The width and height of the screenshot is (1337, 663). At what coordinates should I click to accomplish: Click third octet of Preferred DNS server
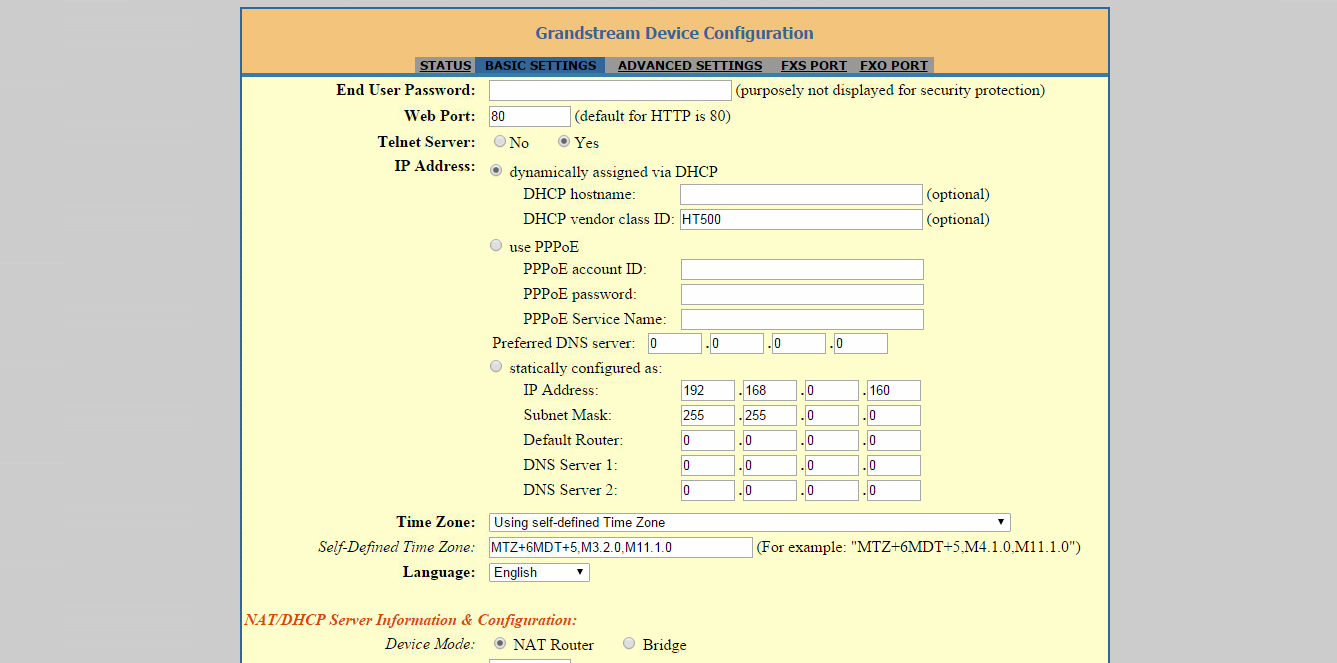(799, 344)
